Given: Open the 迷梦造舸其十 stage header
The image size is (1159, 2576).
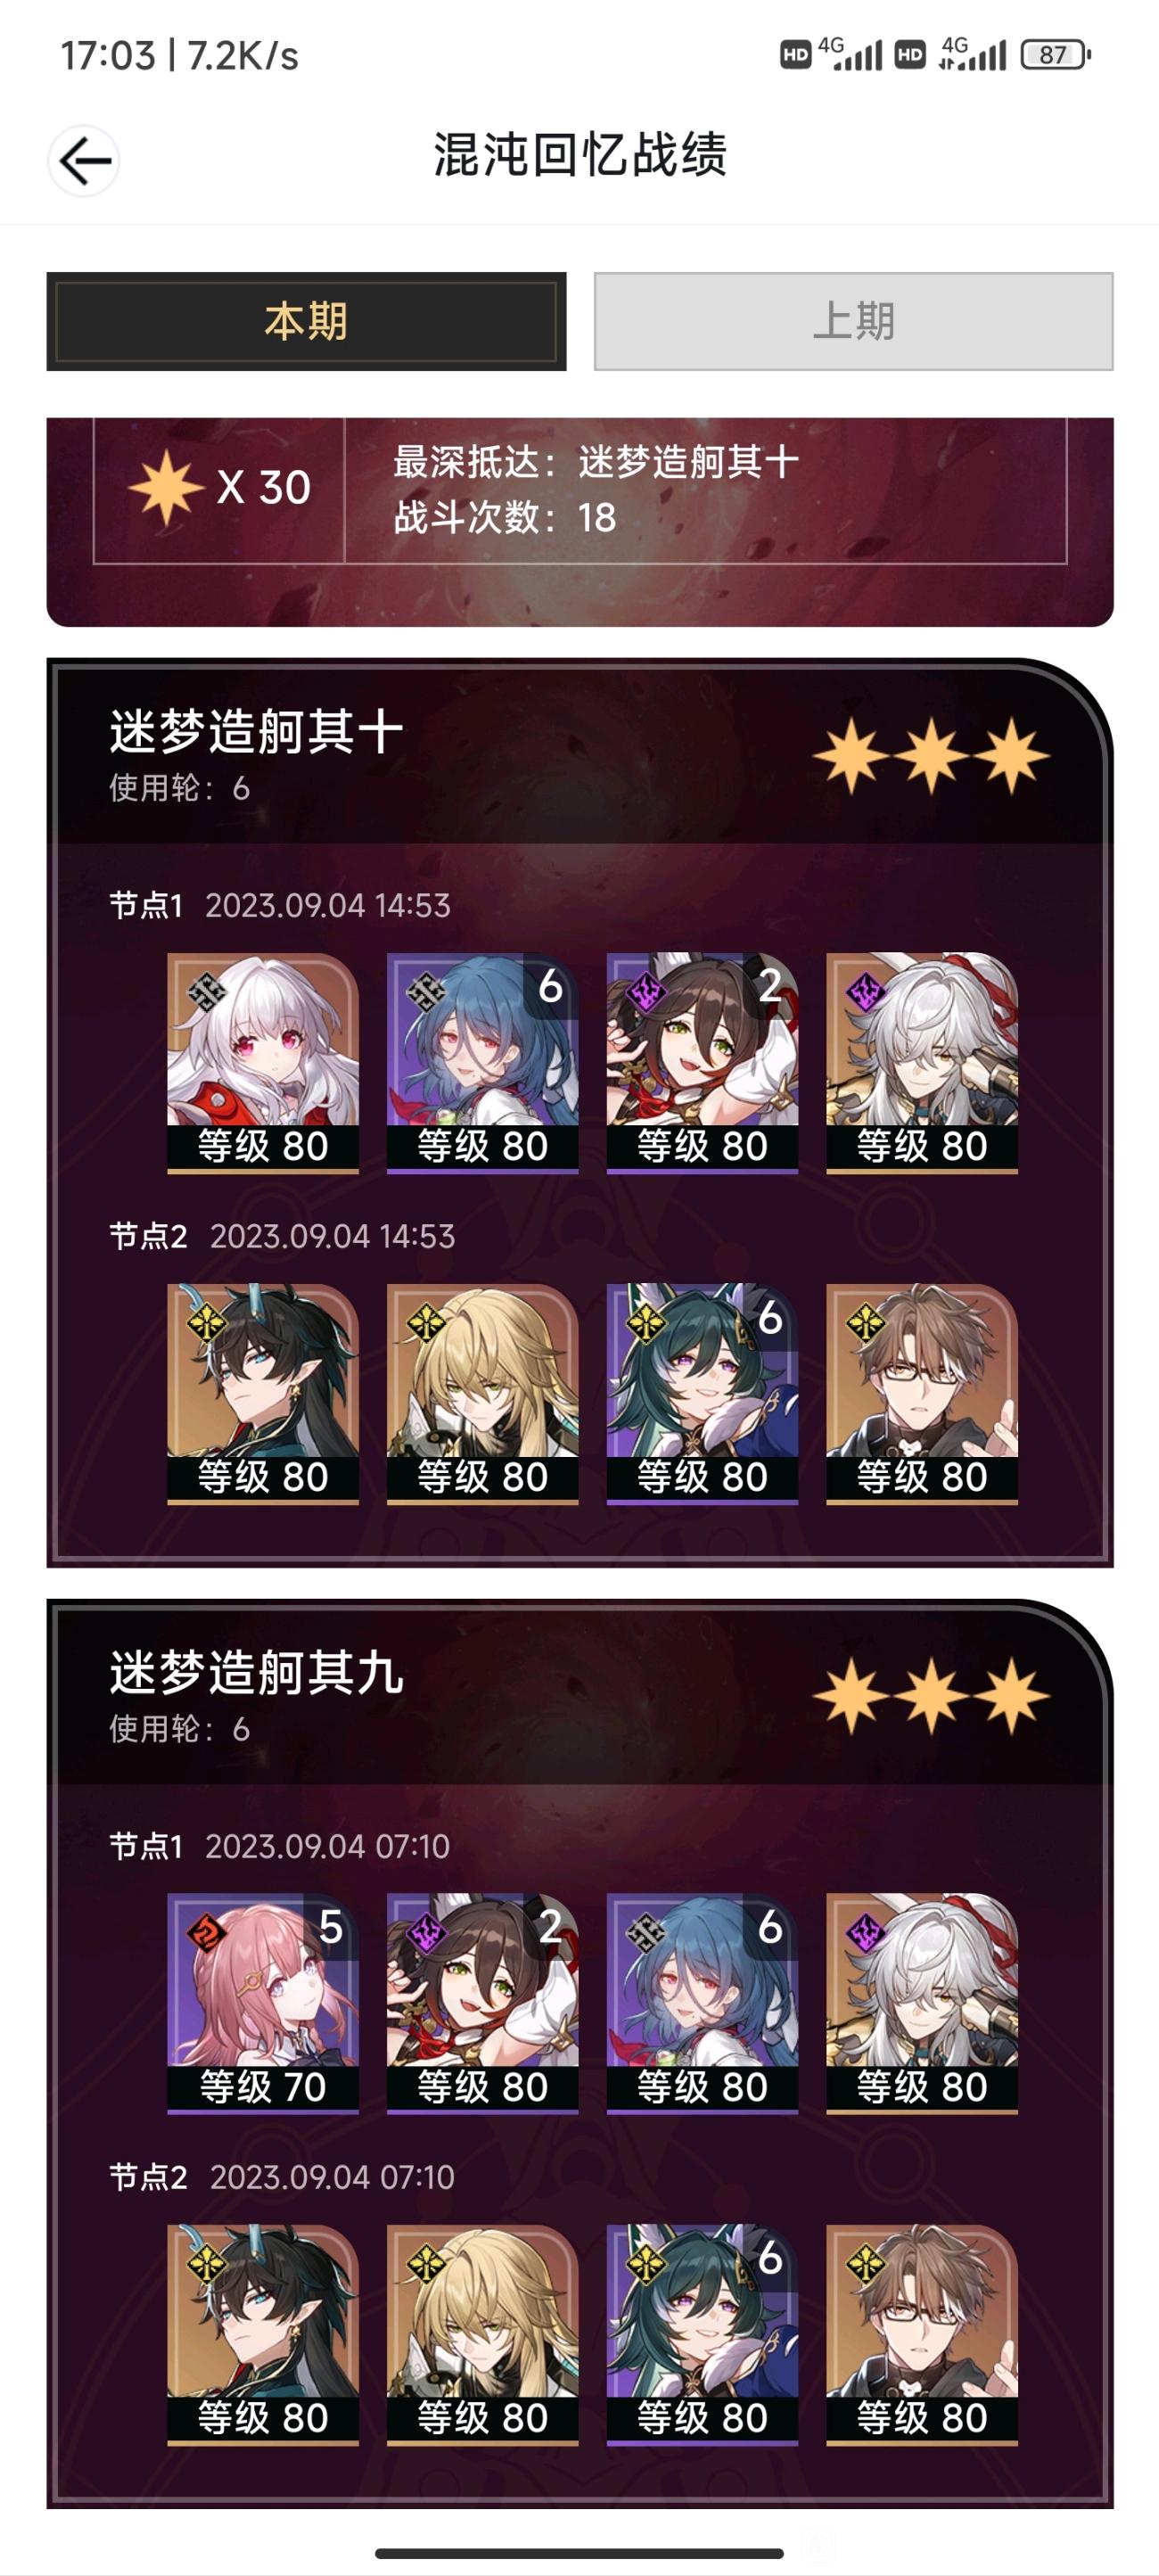Looking at the screenshot, I should [580, 752].
